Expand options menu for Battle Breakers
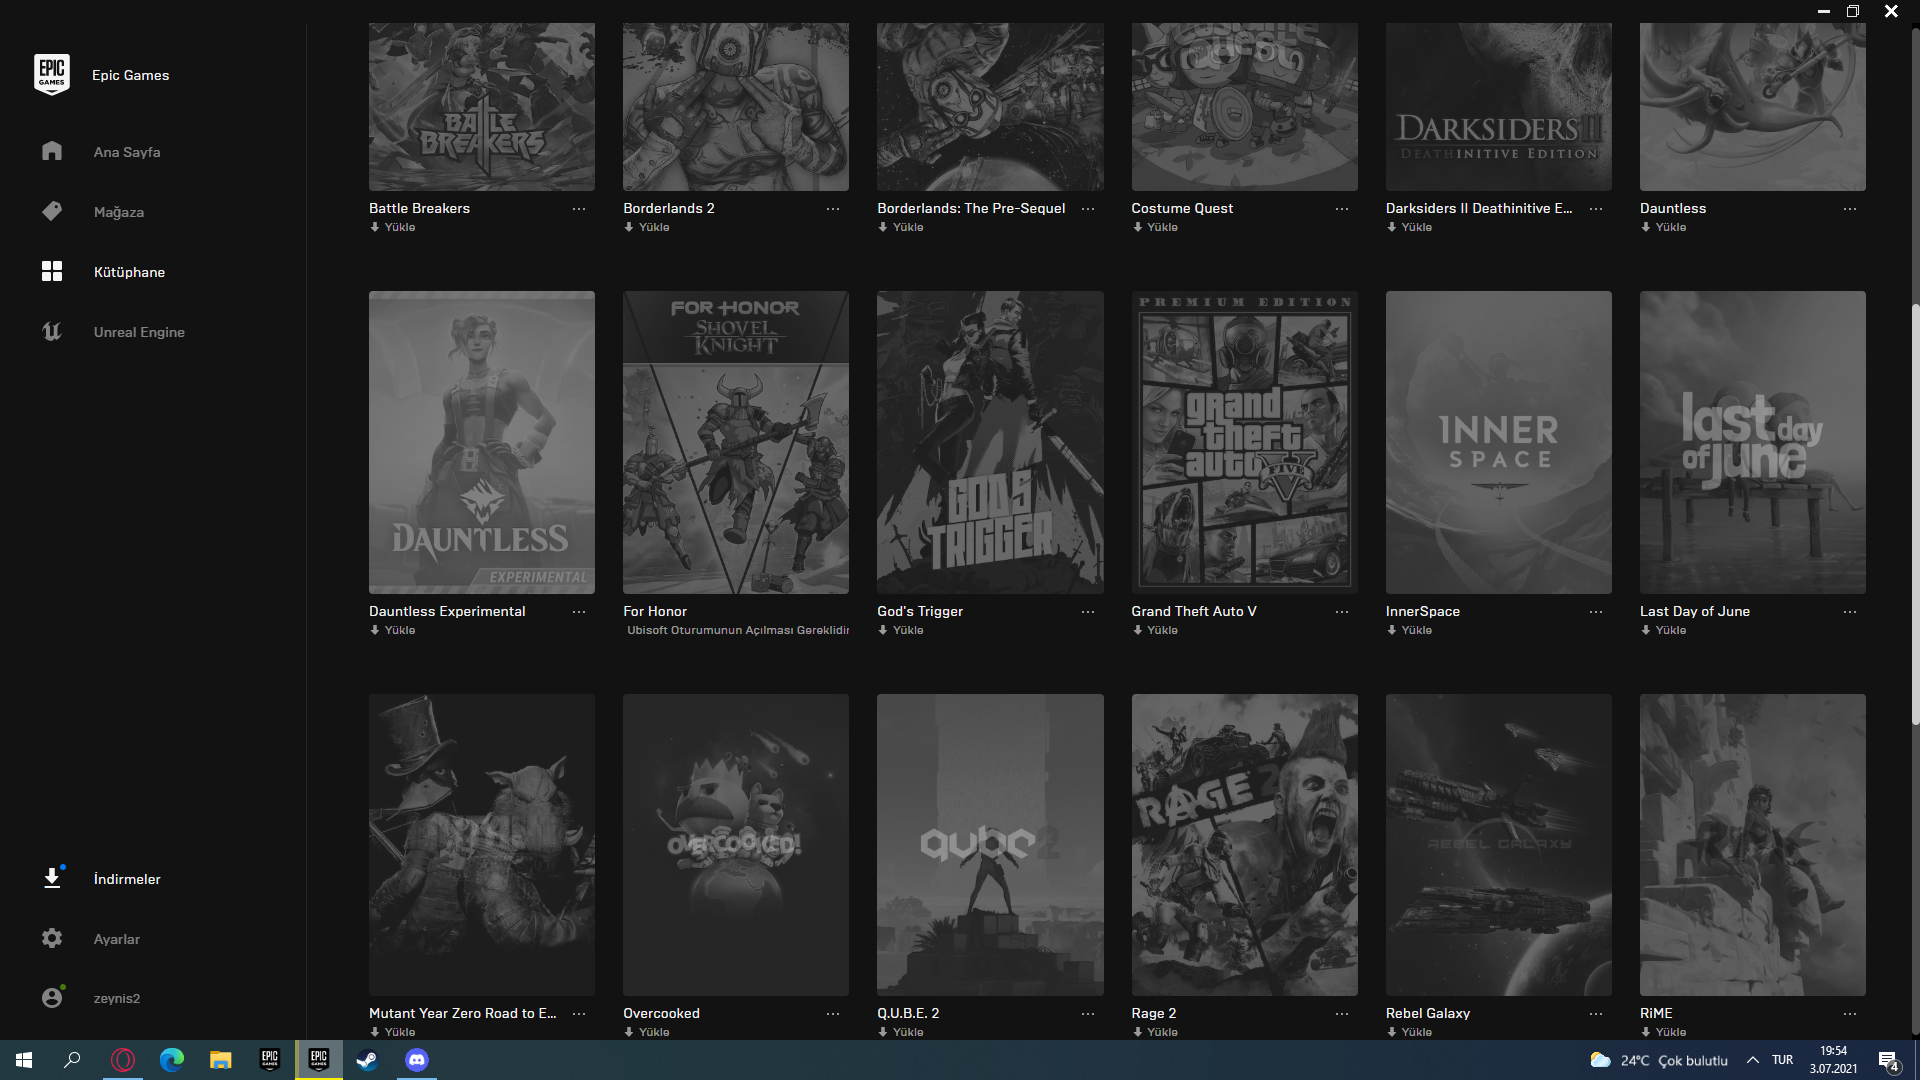Image resolution: width=1920 pixels, height=1080 pixels. [x=579, y=209]
